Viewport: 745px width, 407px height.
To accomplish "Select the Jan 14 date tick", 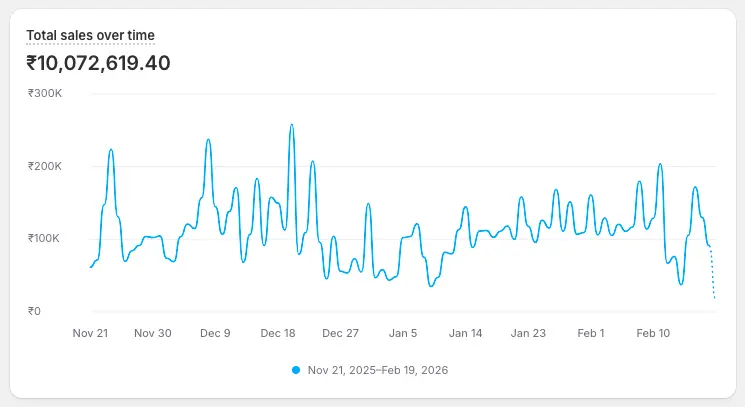I will click(465, 333).
